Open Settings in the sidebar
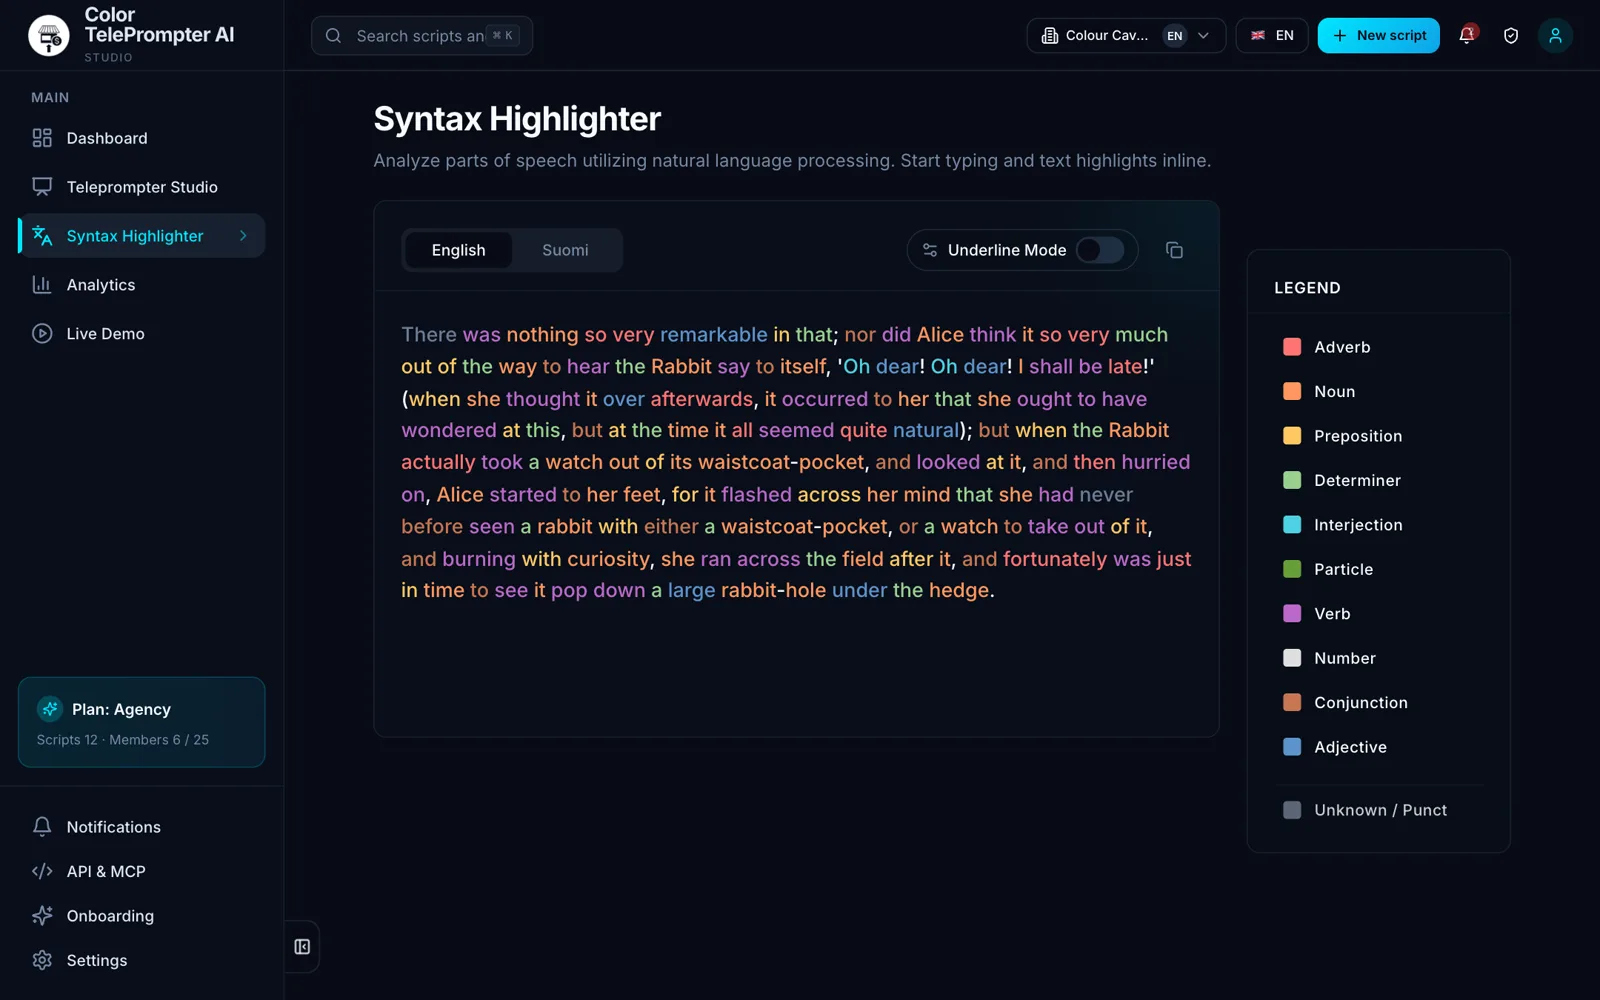1600x1000 pixels. (141, 961)
